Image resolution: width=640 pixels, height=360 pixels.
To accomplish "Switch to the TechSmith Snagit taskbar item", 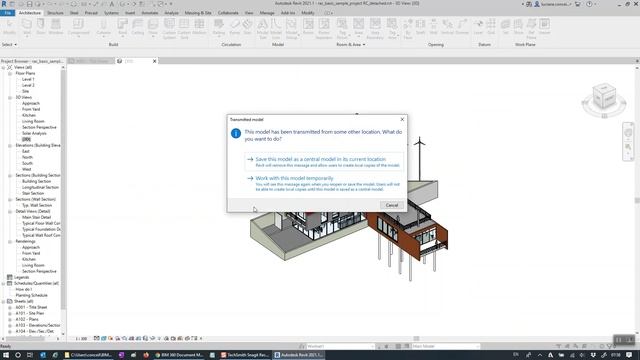I will [245, 355].
